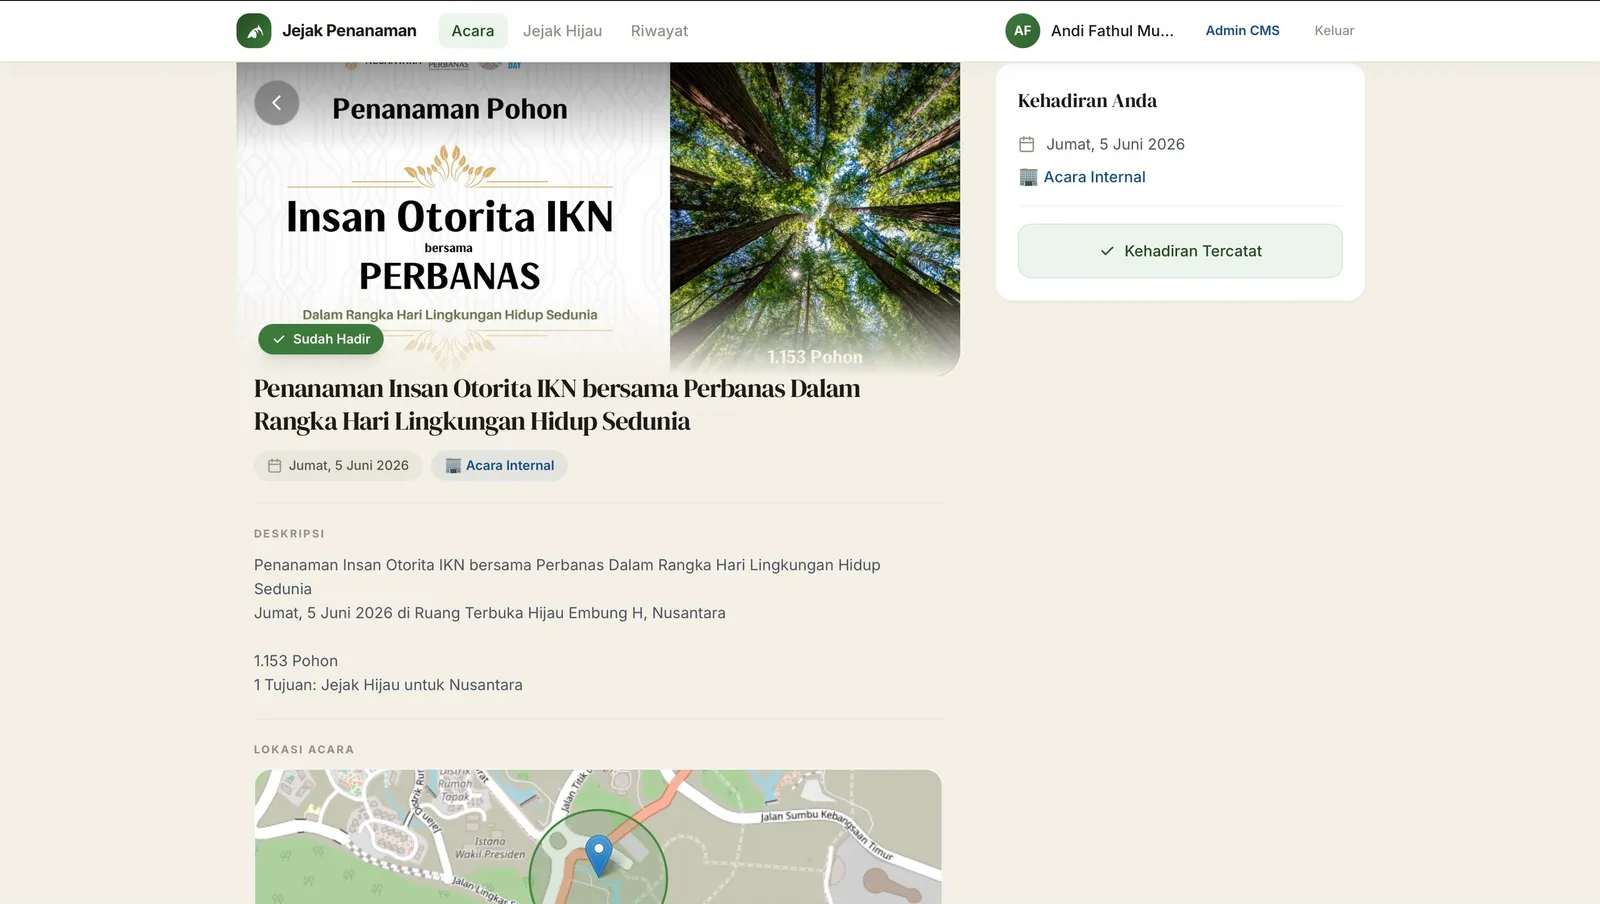Click Keluar to log out
The width and height of the screenshot is (1600, 904).
tap(1334, 31)
